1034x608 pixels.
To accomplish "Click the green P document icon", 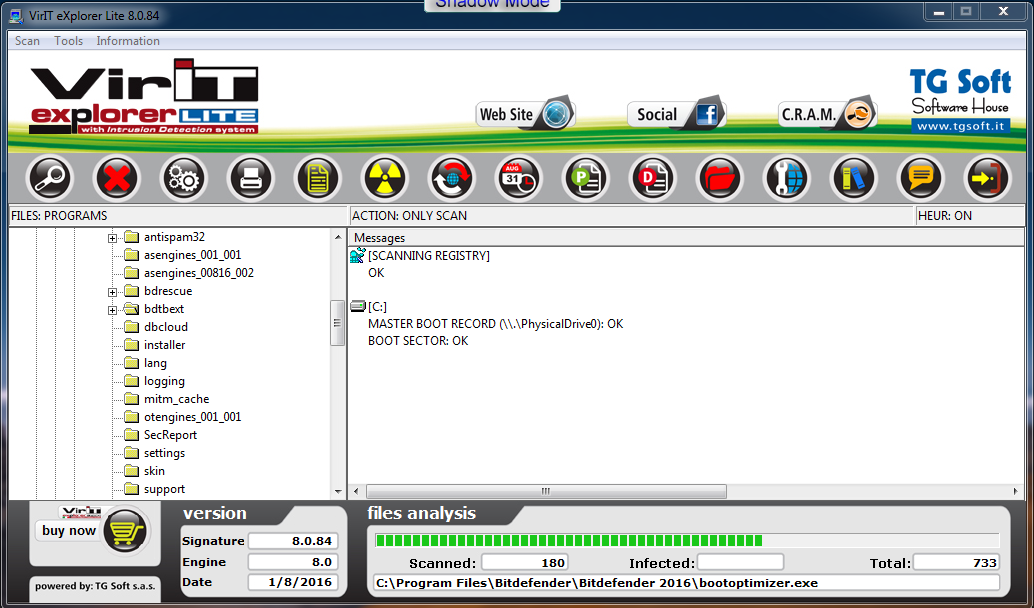I will tap(586, 178).
